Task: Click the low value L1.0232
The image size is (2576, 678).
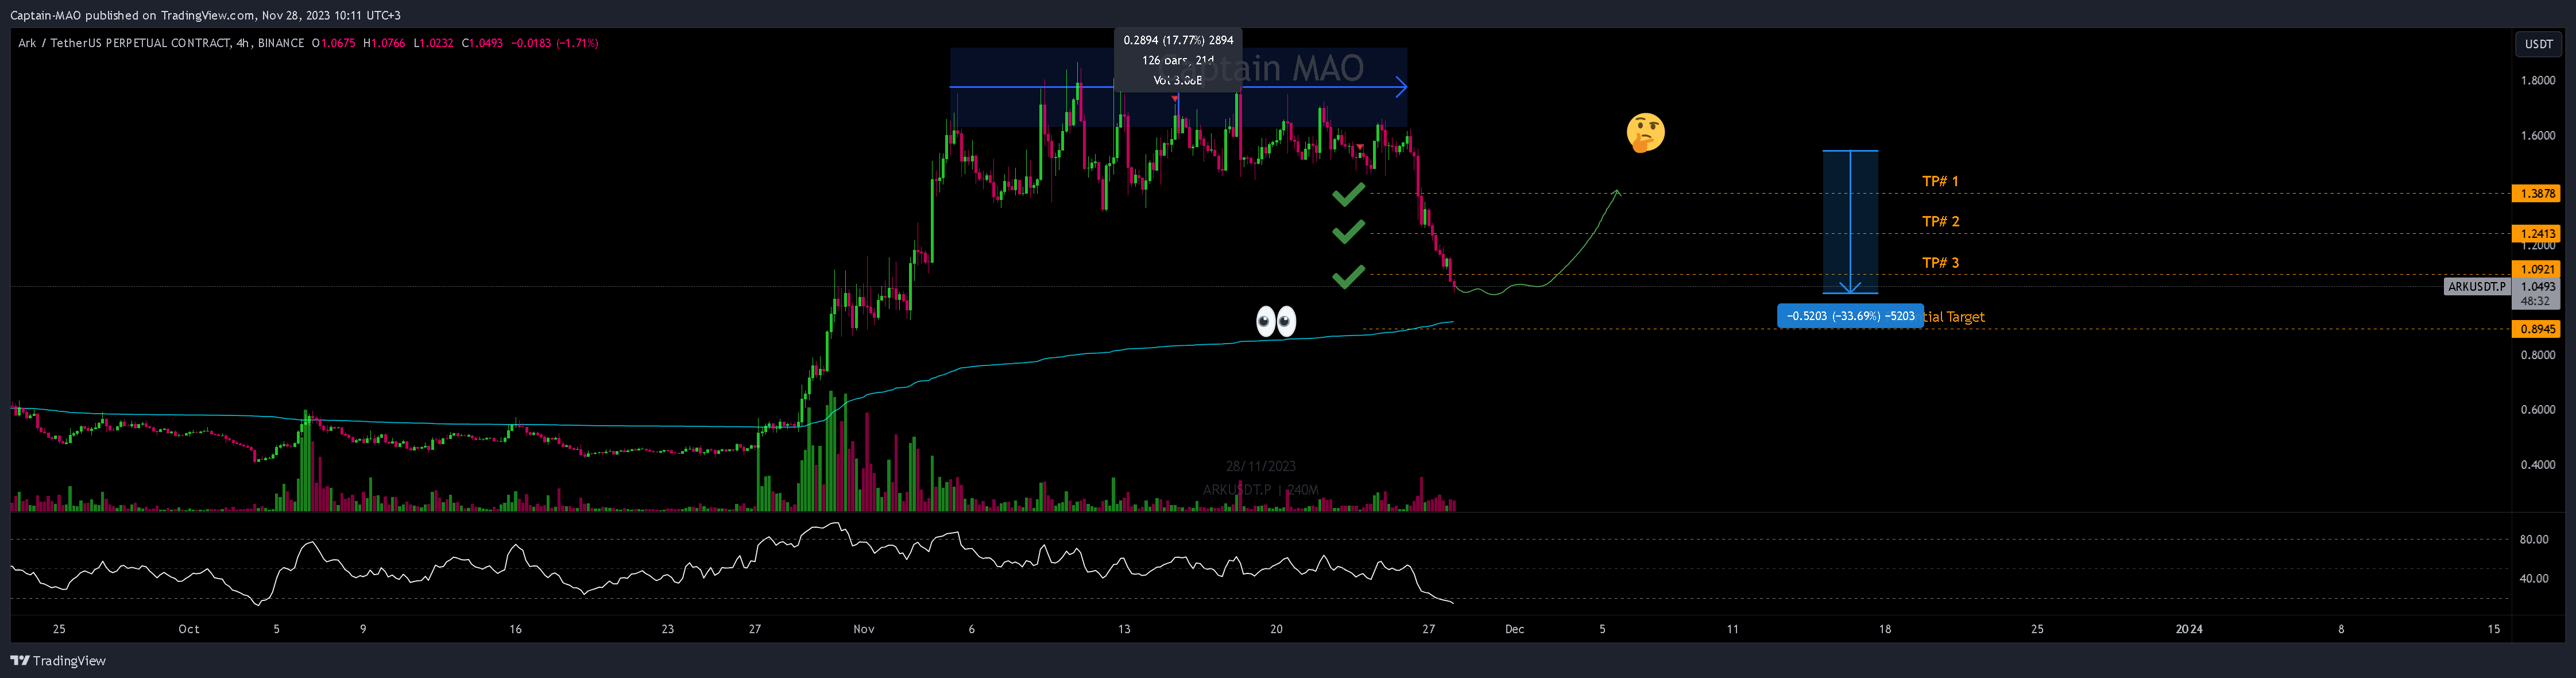Action: [x=433, y=43]
